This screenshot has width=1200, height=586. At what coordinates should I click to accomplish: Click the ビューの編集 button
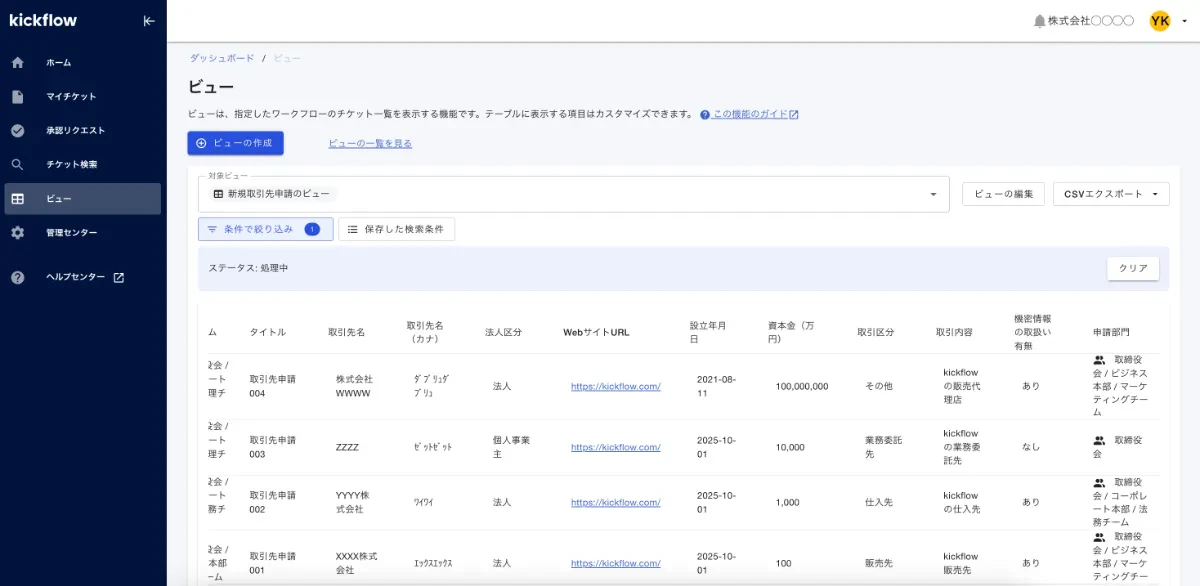1004,194
